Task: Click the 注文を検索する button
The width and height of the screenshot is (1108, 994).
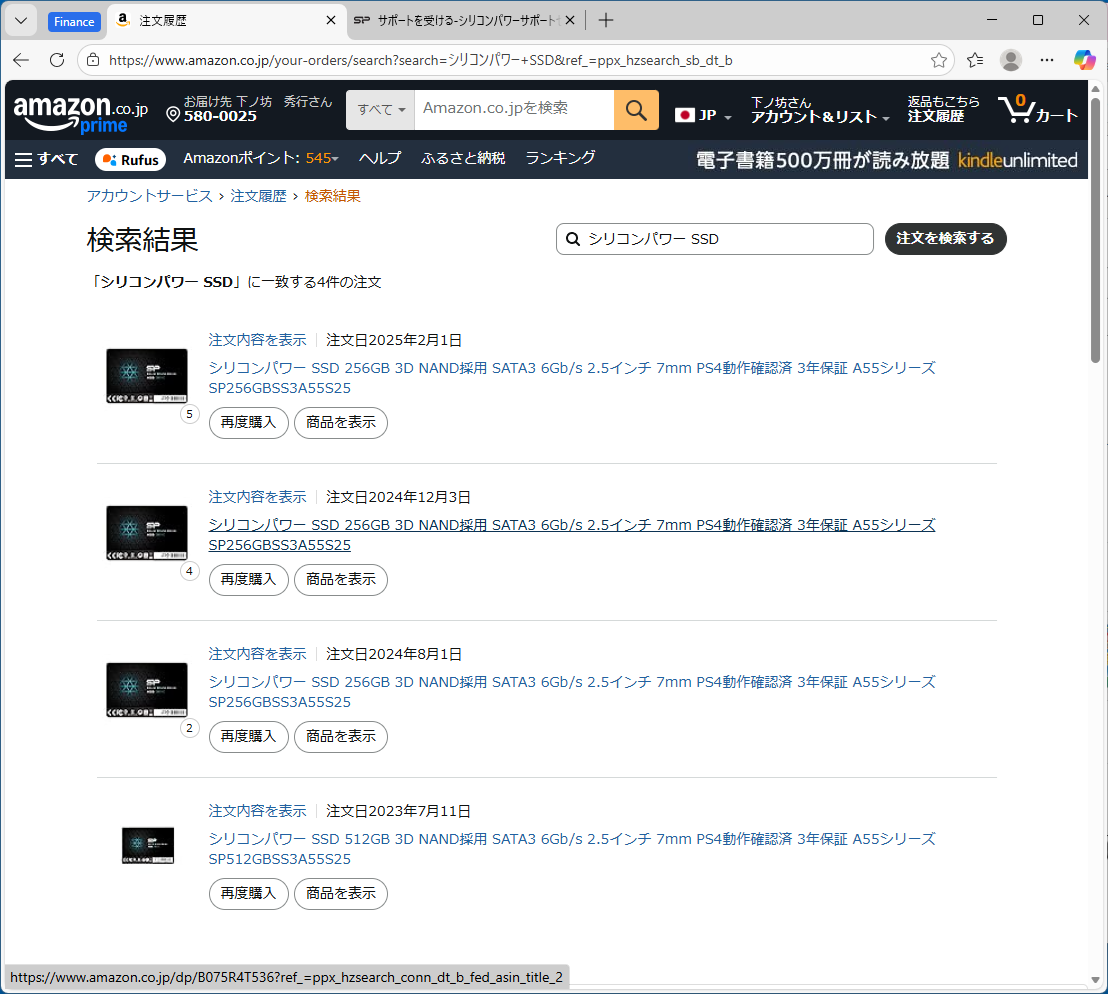Action: pyautogui.click(x=945, y=239)
